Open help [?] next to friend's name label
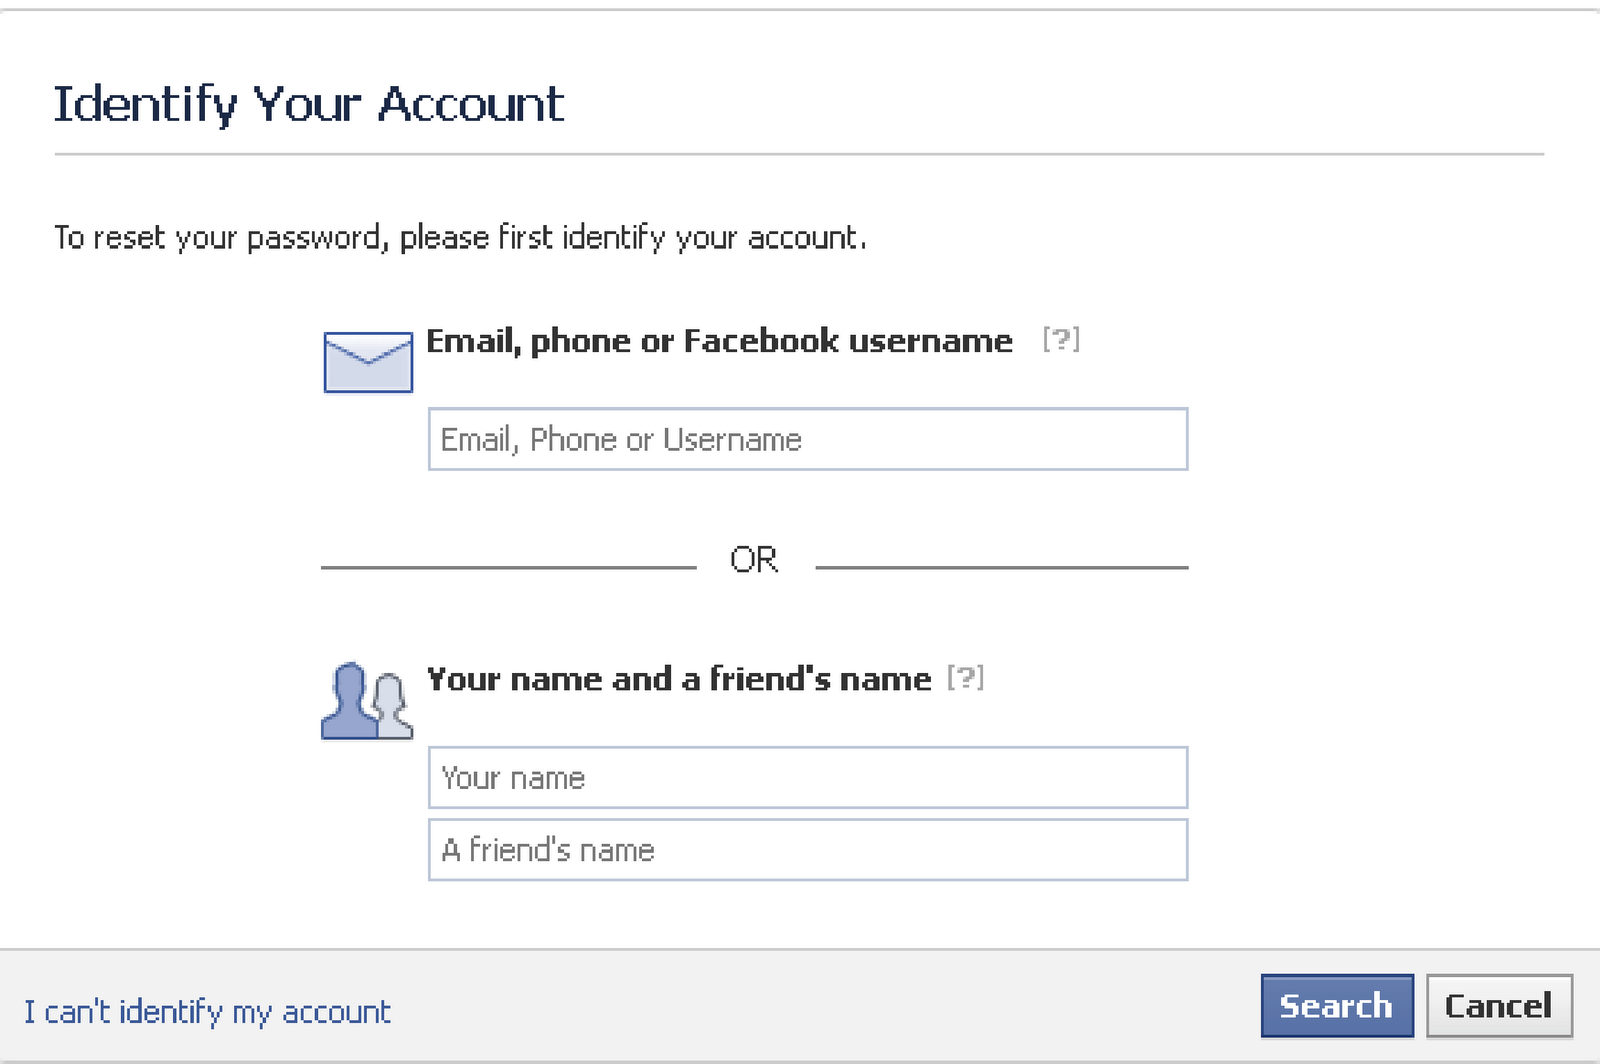Image resolution: width=1600 pixels, height=1064 pixels. (966, 677)
